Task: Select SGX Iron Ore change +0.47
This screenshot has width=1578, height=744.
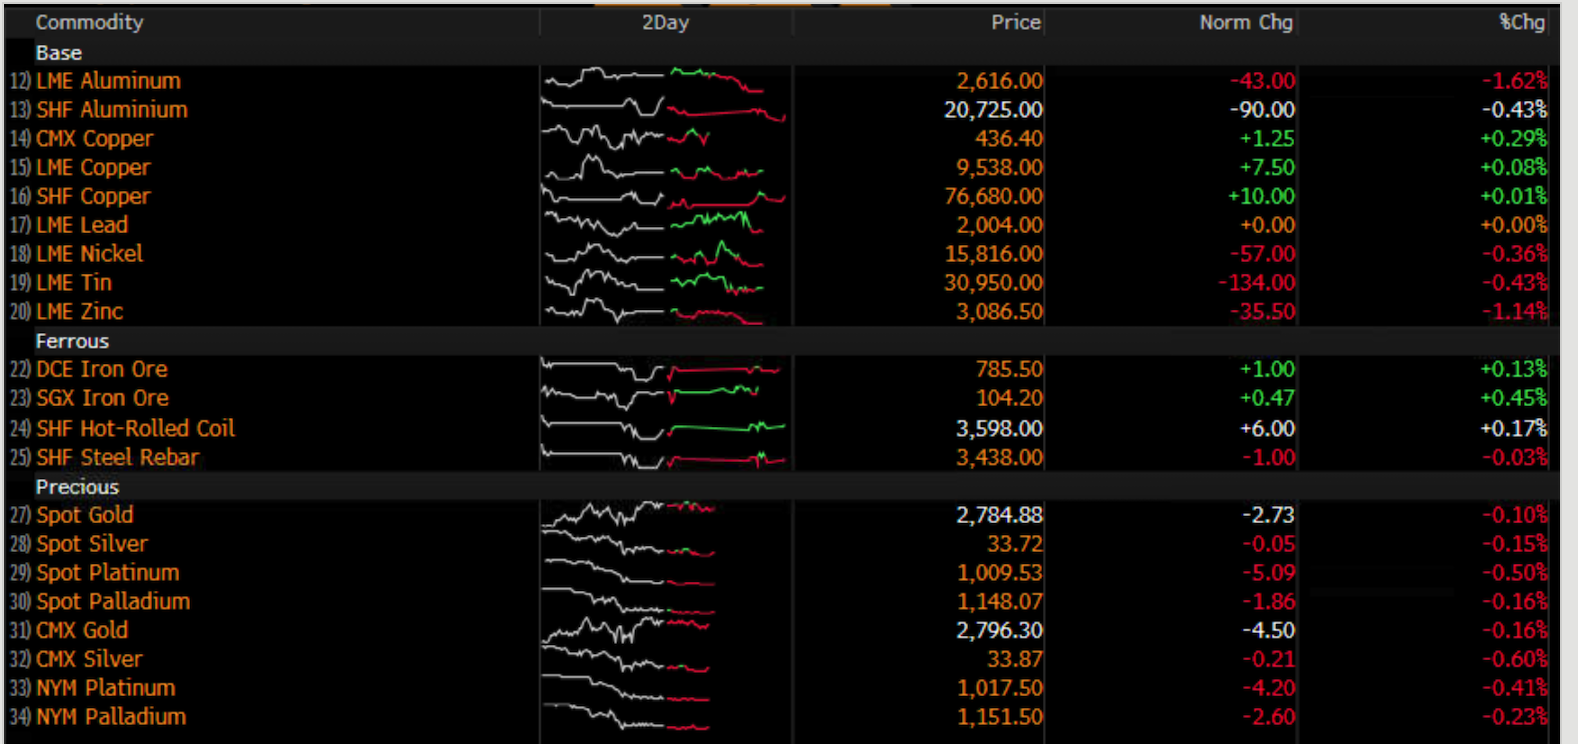Action: pyautogui.click(x=1267, y=399)
